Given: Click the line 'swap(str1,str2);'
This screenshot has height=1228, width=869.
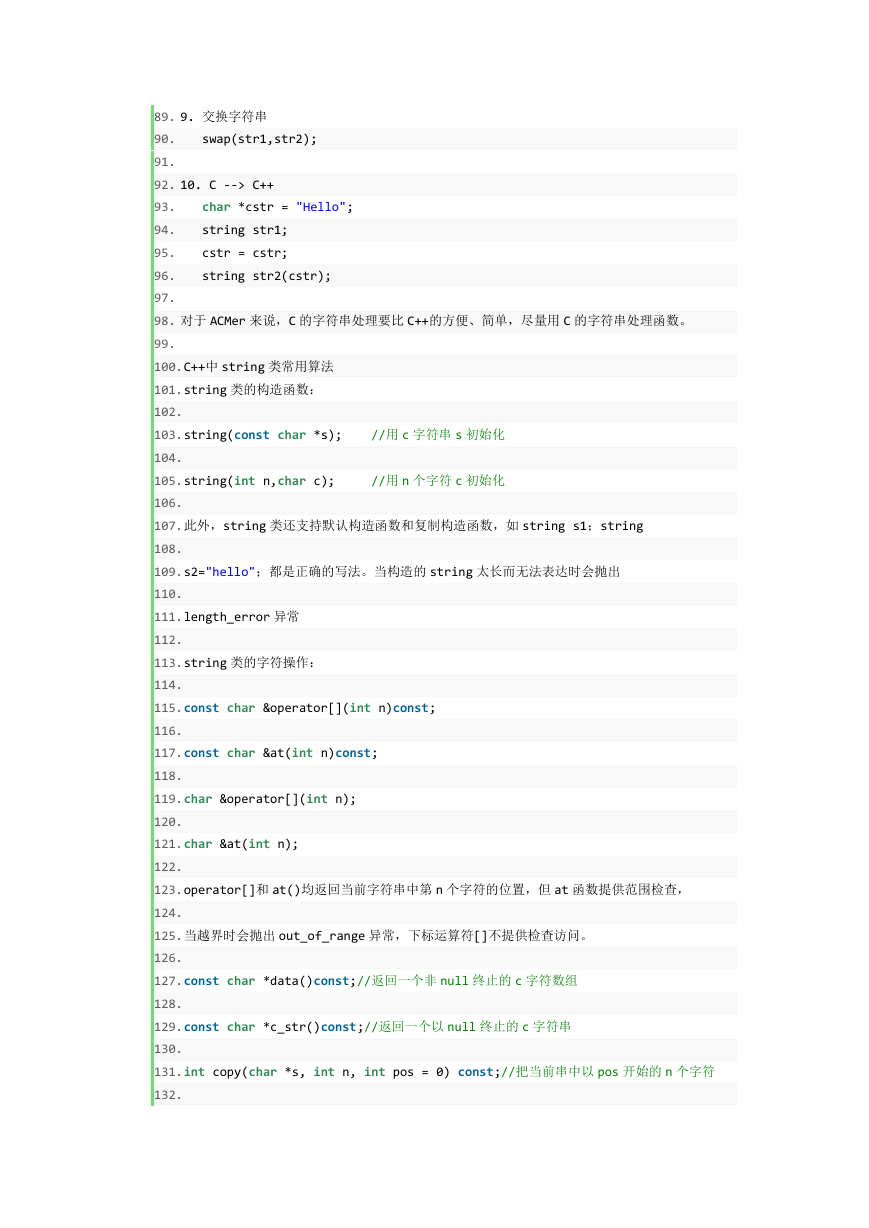Looking at the screenshot, I should pos(259,139).
